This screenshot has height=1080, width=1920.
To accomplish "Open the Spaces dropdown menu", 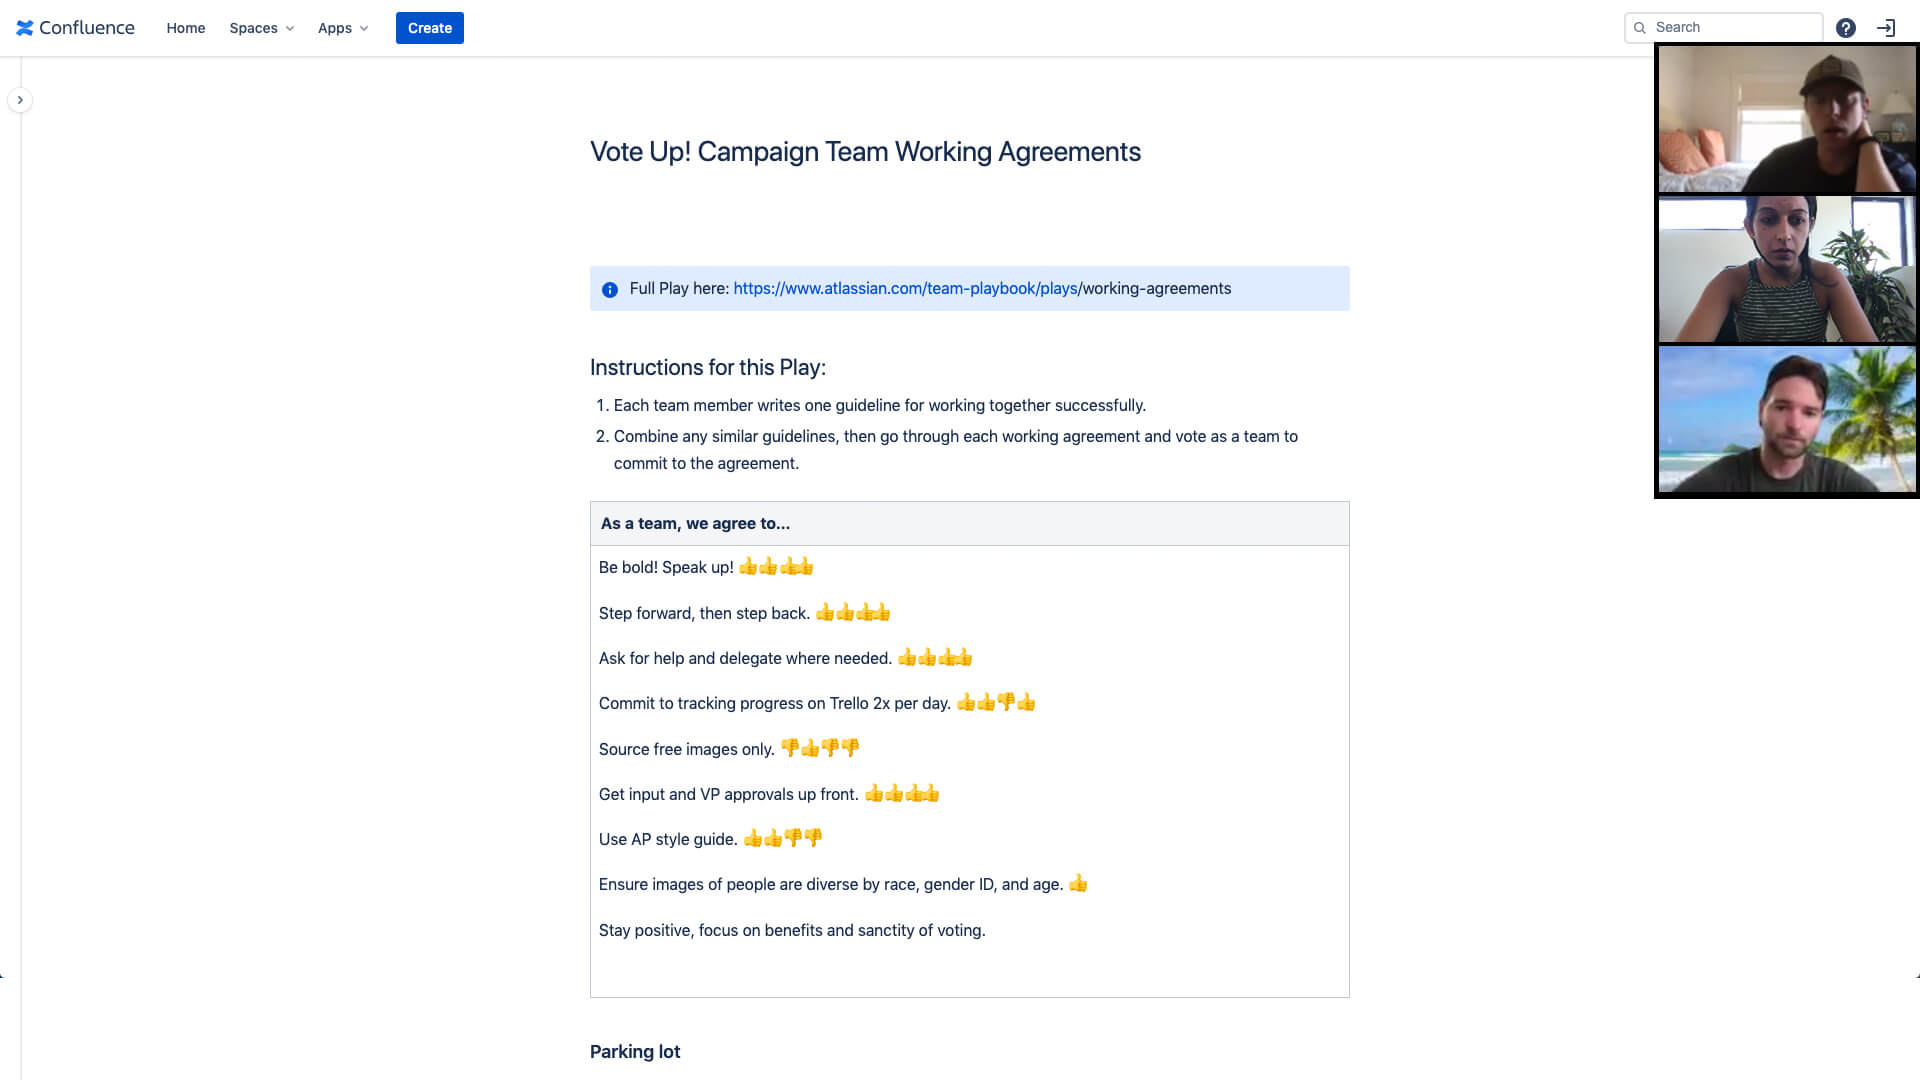I will pos(260,28).
